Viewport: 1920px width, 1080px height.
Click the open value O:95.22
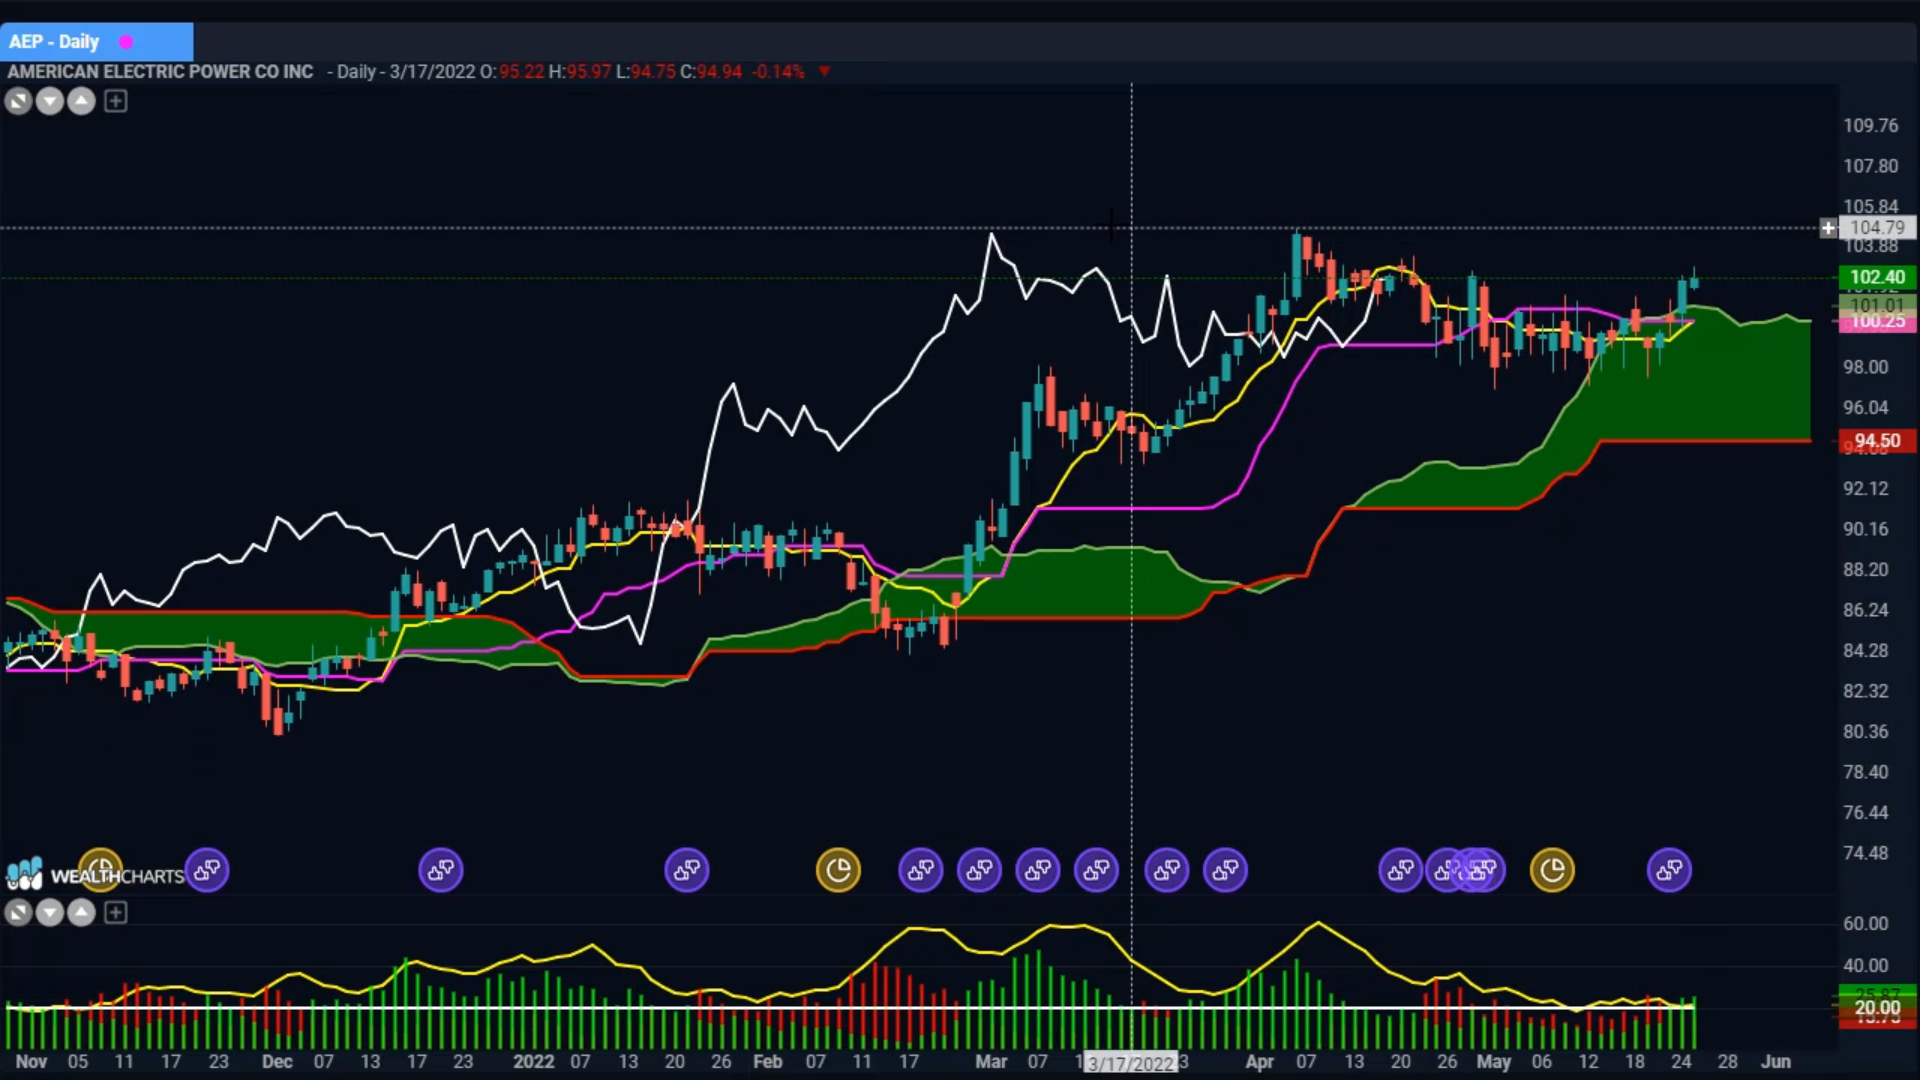coord(512,72)
